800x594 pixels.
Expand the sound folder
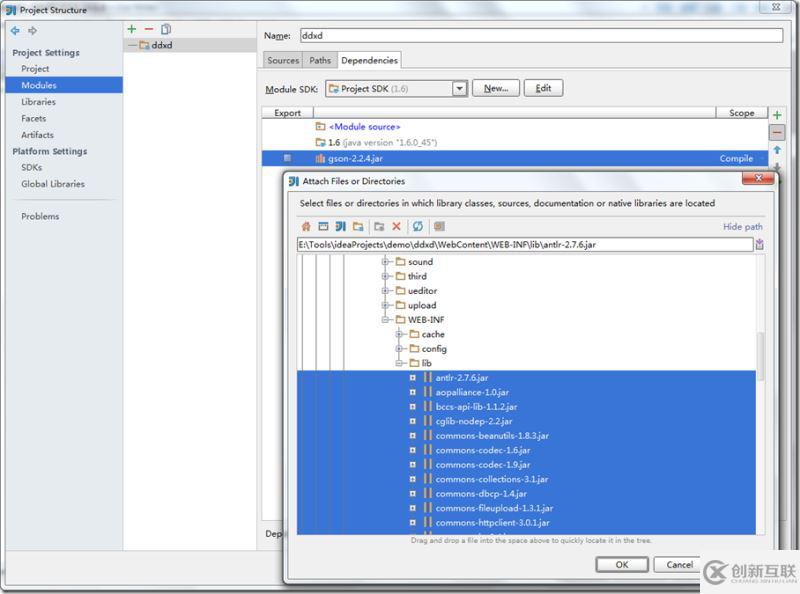386,262
